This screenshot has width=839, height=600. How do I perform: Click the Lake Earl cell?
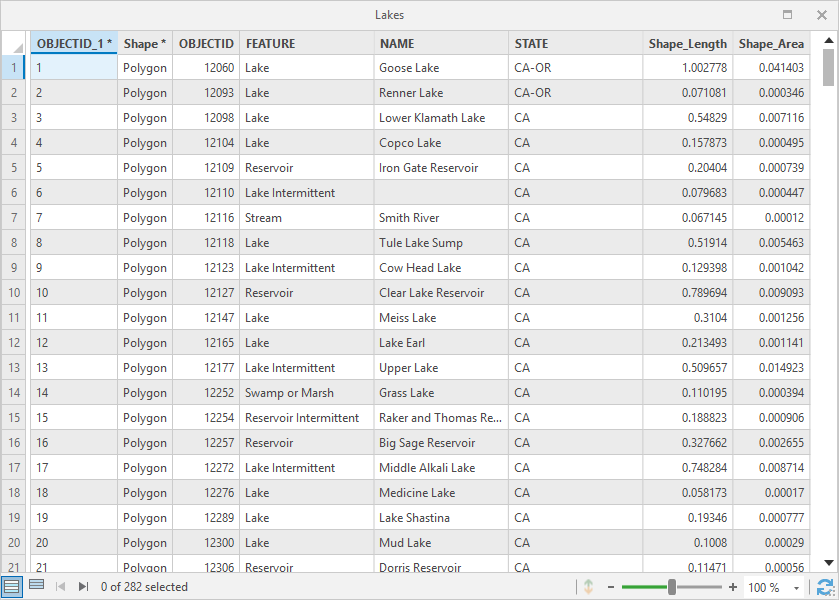click(x=441, y=343)
